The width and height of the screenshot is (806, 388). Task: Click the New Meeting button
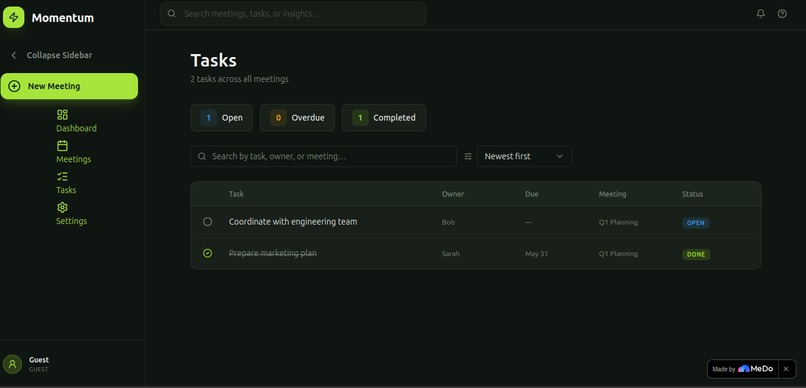click(x=69, y=86)
